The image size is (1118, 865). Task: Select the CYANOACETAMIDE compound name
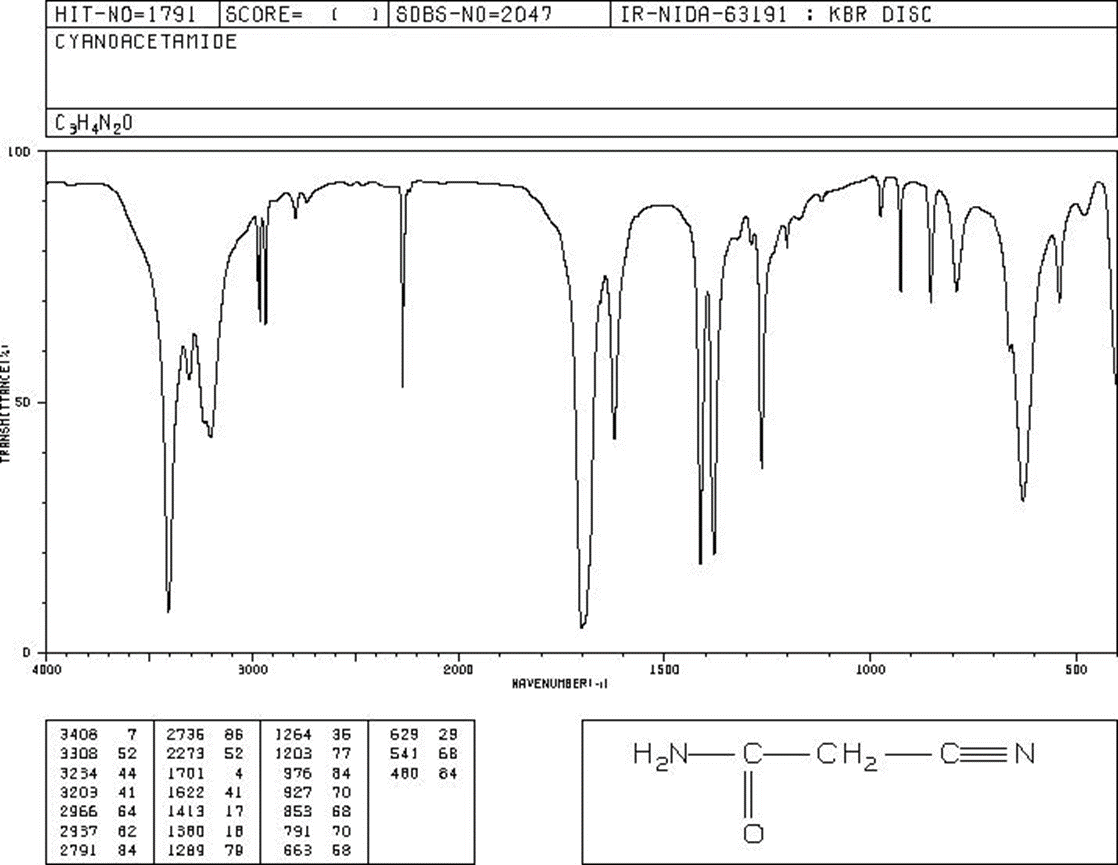point(145,42)
